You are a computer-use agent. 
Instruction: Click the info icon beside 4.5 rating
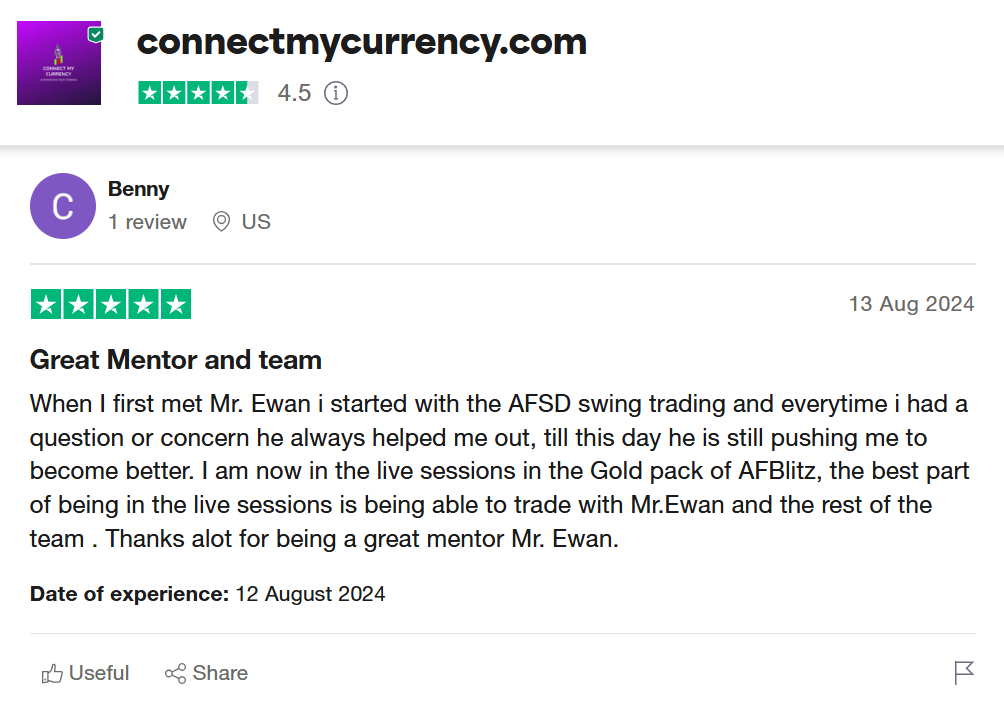click(x=336, y=93)
